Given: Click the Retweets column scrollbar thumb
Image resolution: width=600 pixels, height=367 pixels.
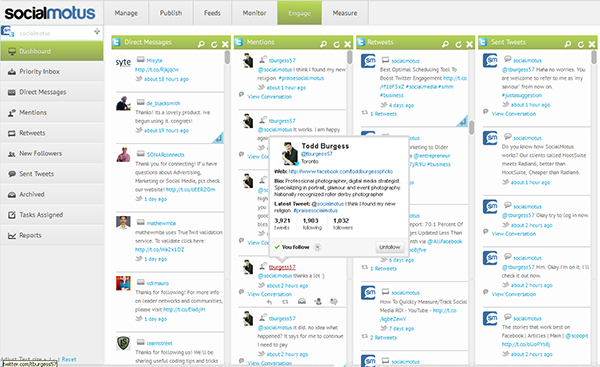Looking at the screenshot, I should pos(471,127).
